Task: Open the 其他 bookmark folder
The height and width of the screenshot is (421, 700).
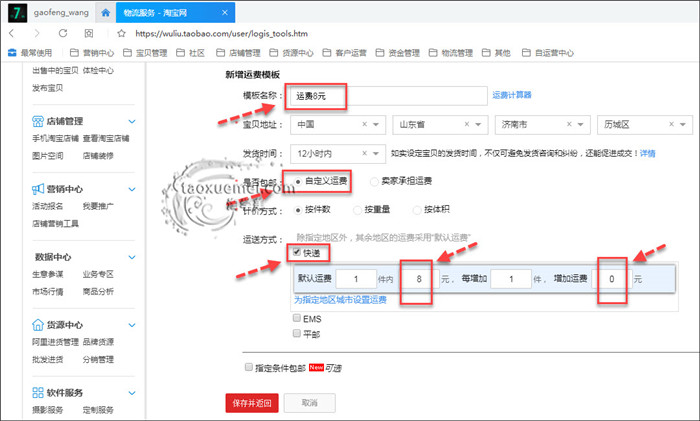Action: pos(496,53)
